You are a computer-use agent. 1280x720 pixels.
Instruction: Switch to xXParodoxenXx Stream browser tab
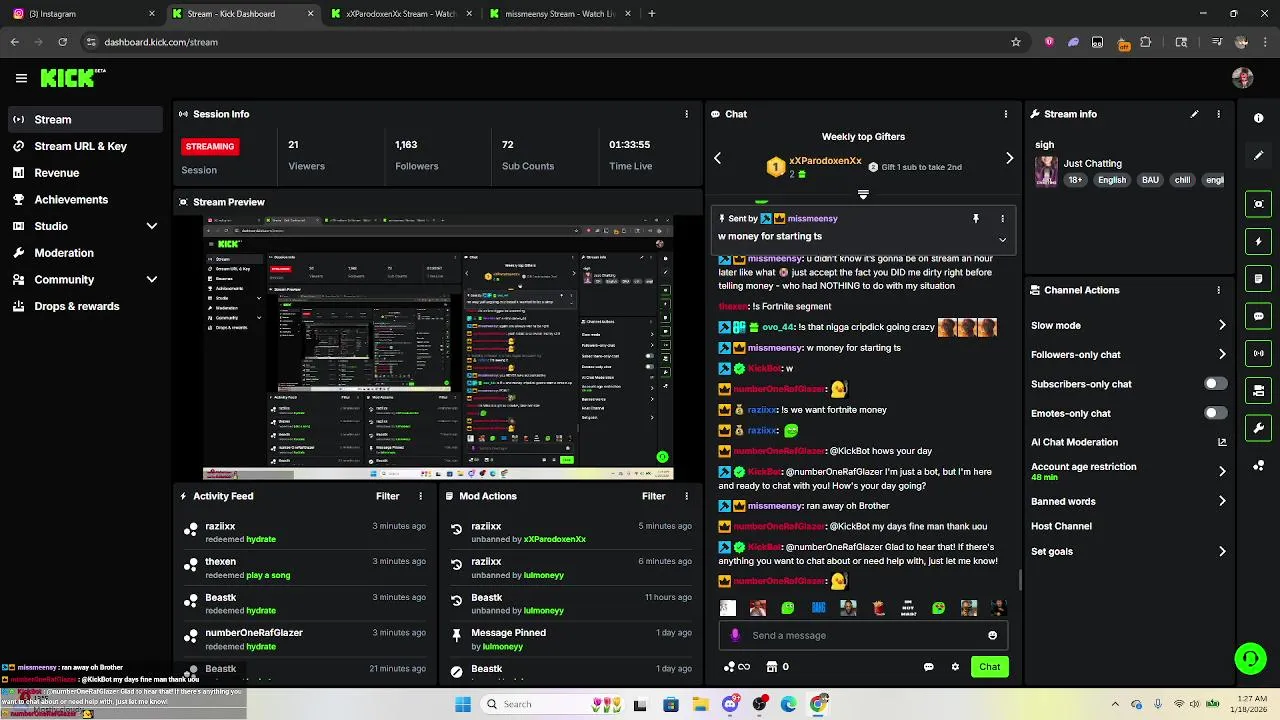click(x=400, y=14)
